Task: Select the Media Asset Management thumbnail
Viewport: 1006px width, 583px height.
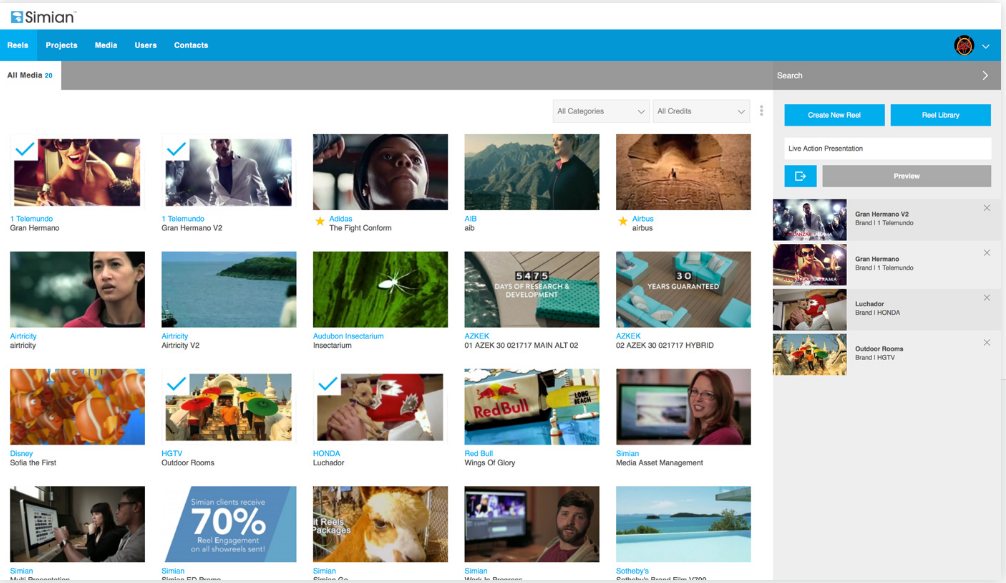Action: click(x=683, y=407)
